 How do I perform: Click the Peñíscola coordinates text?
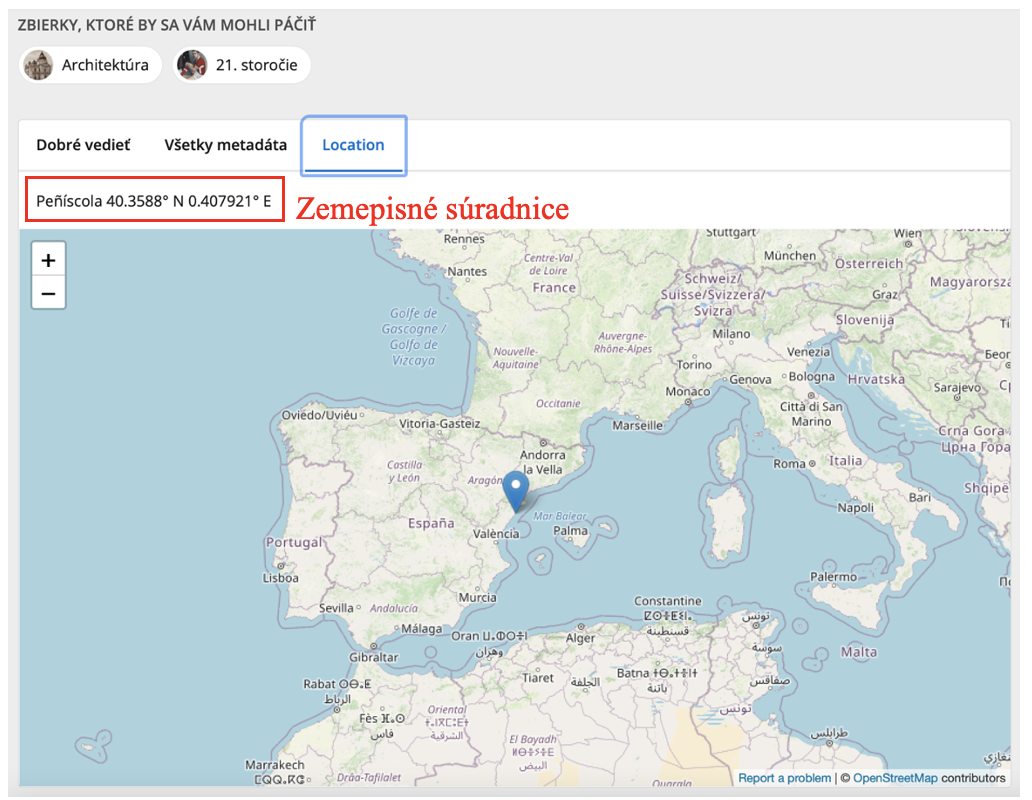pyautogui.click(x=153, y=201)
